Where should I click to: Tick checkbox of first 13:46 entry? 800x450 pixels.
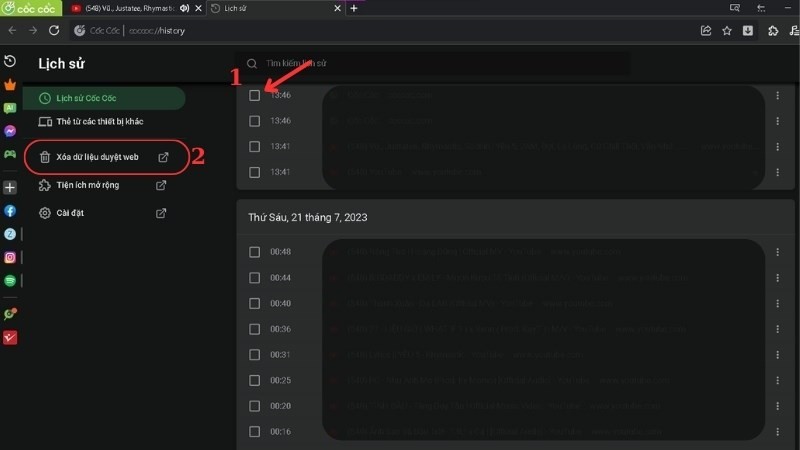point(255,95)
